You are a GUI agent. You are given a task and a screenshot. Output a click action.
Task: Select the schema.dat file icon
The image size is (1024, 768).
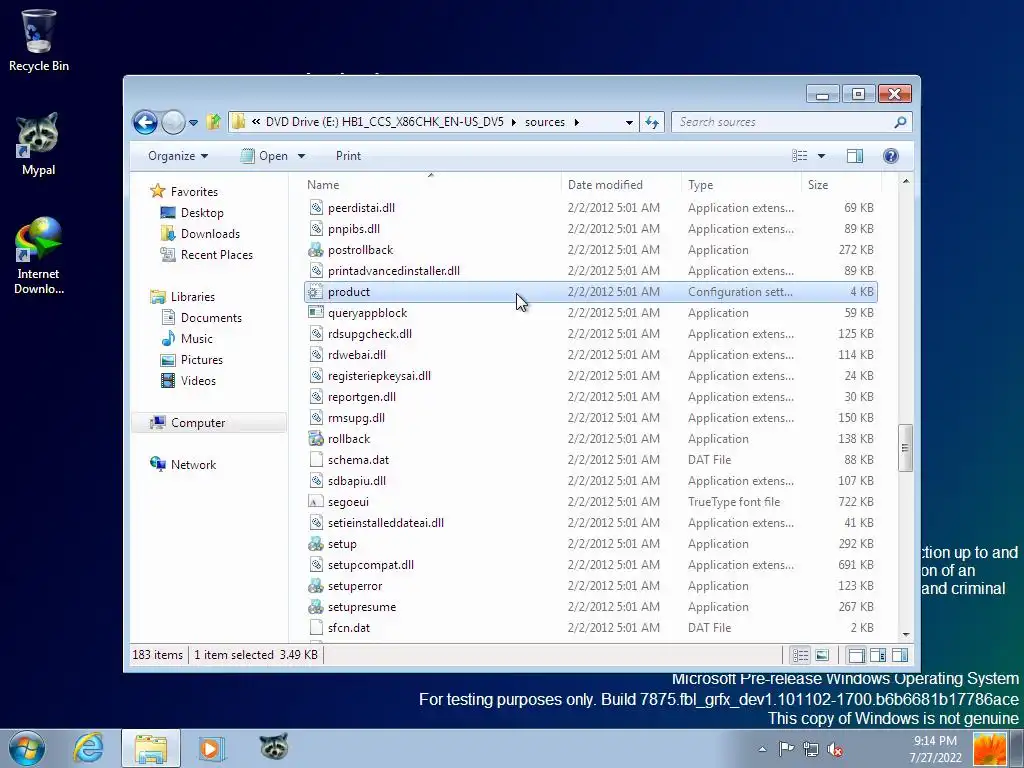(x=316, y=460)
